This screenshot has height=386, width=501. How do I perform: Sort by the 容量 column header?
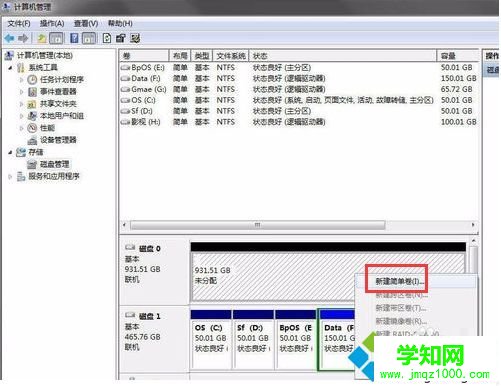(458, 56)
